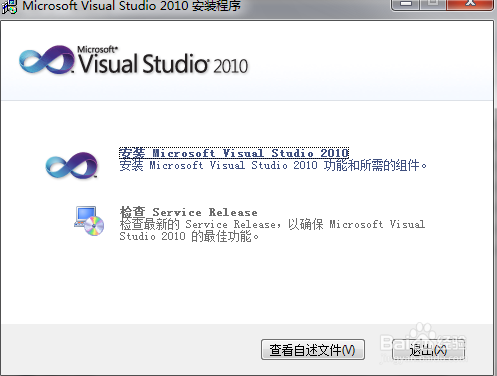This screenshot has width=497, height=376.
Task: Open the 安装 Microsoft Visual Studio 2010 link
Action: [x=234, y=153]
